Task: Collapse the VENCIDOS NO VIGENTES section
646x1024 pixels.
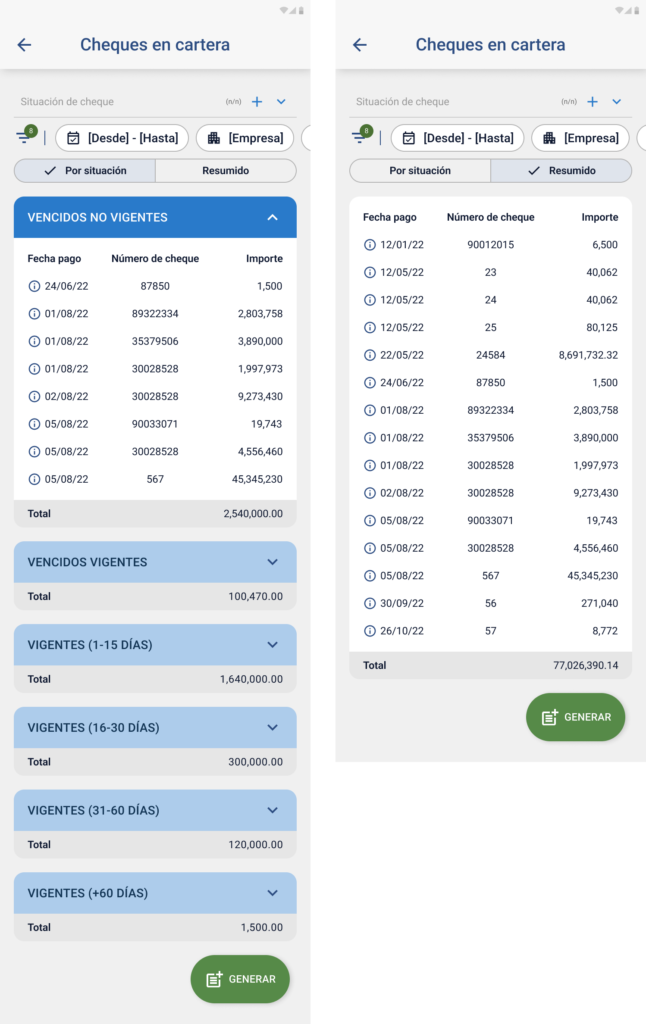Action: coord(272,217)
